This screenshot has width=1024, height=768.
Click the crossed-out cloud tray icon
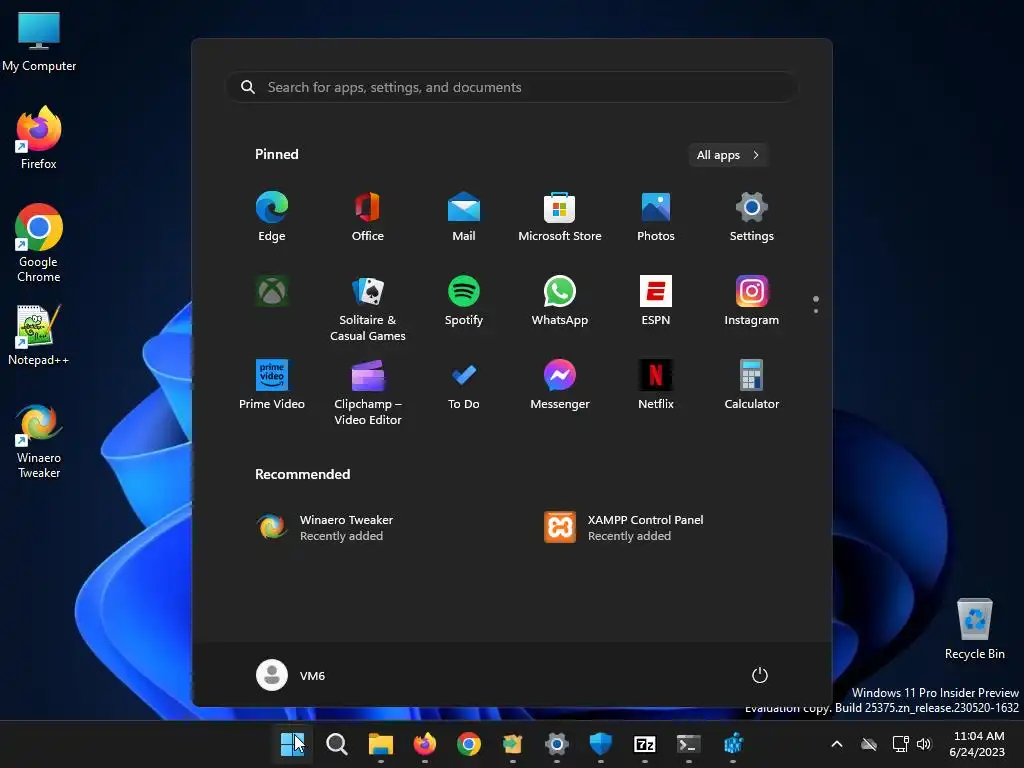[869, 744]
